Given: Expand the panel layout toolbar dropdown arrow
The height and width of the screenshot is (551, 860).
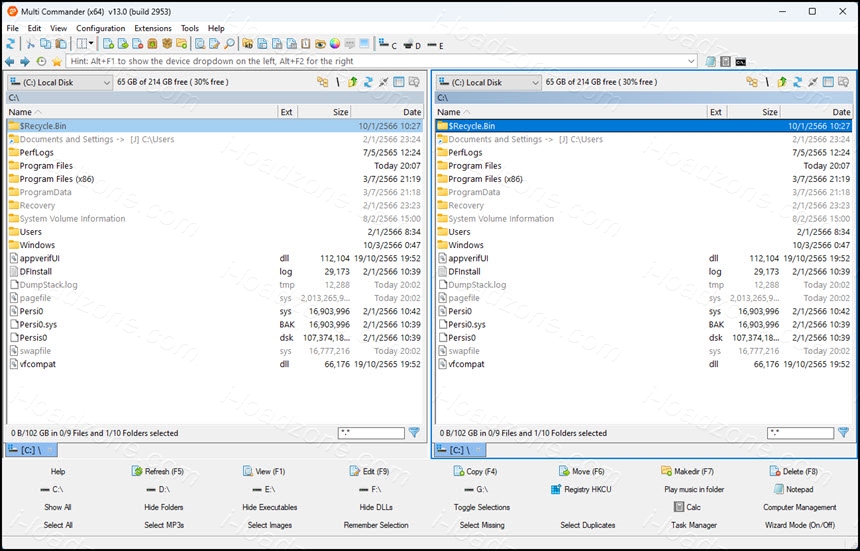Looking at the screenshot, I should click(91, 44).
